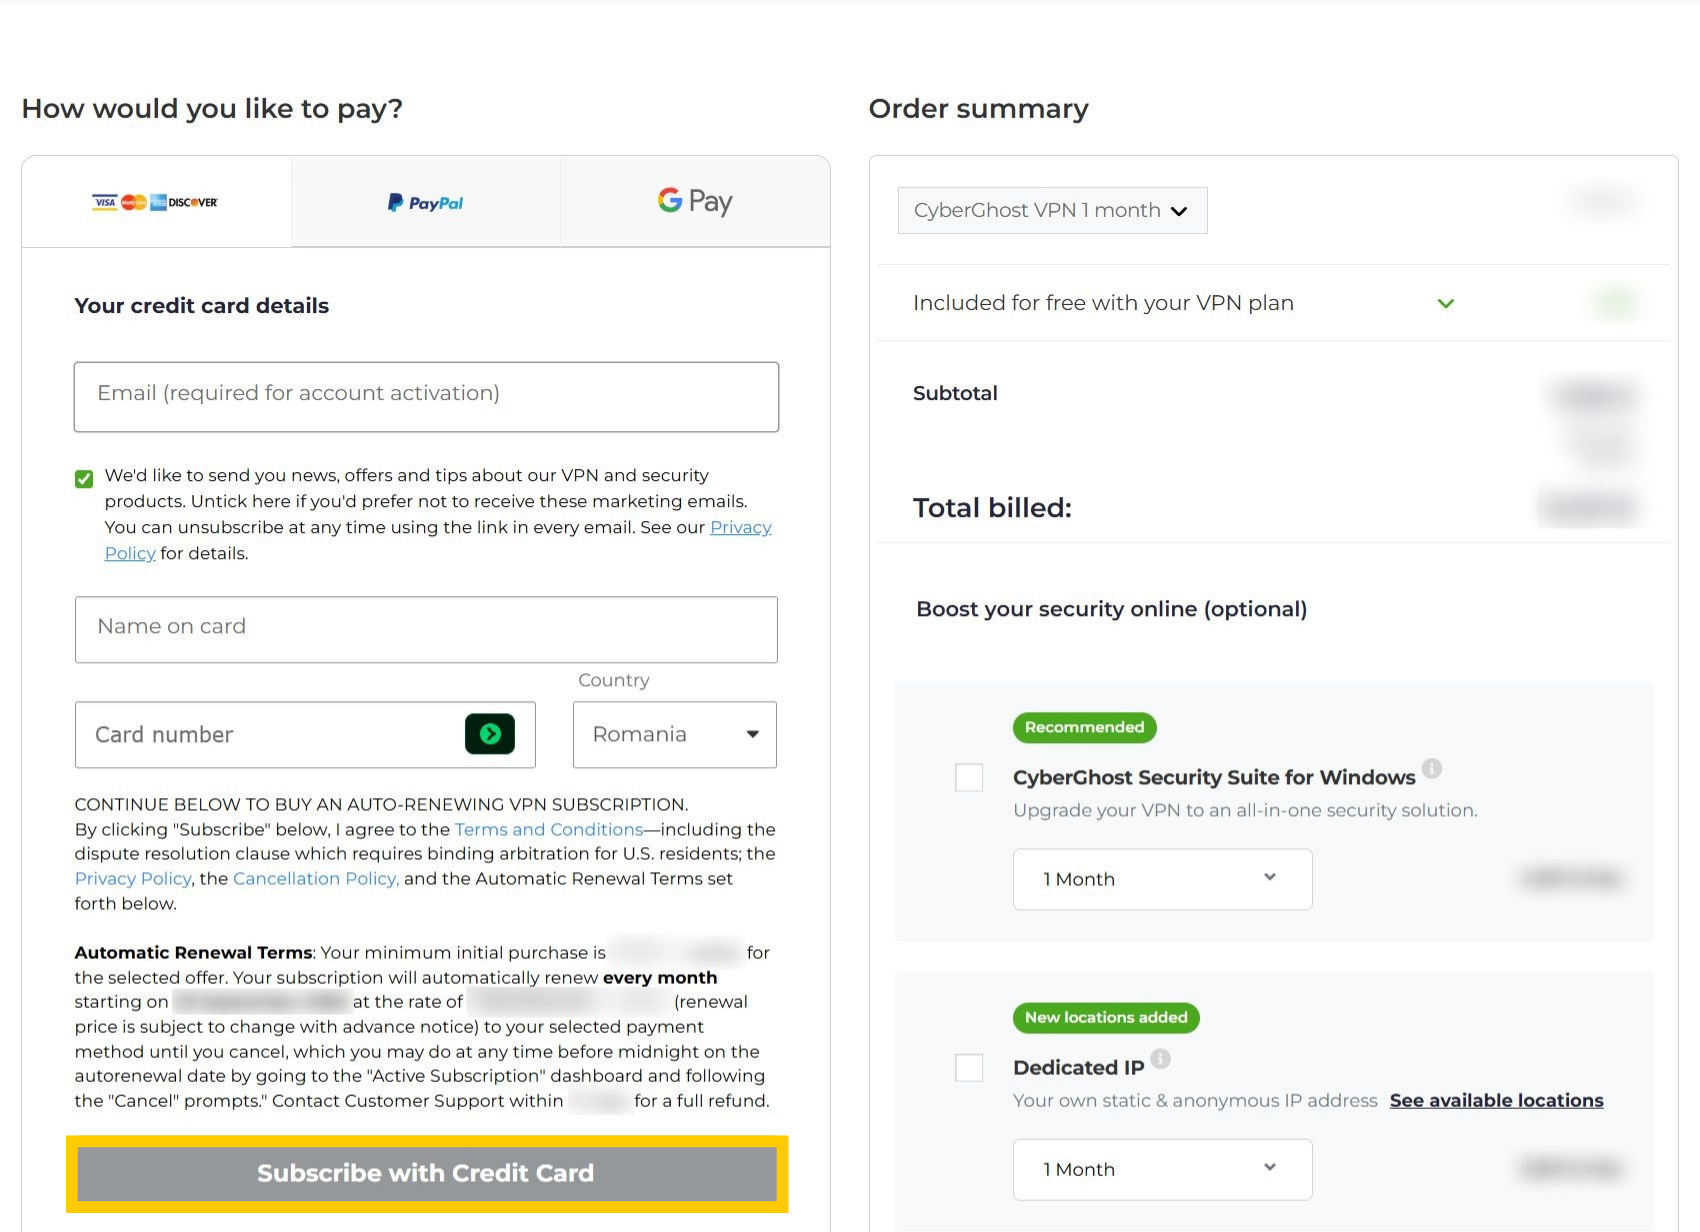Click info icon next to Security Suite for Windows
The image size is (1700, 1232).
(x=1432, y=768)
